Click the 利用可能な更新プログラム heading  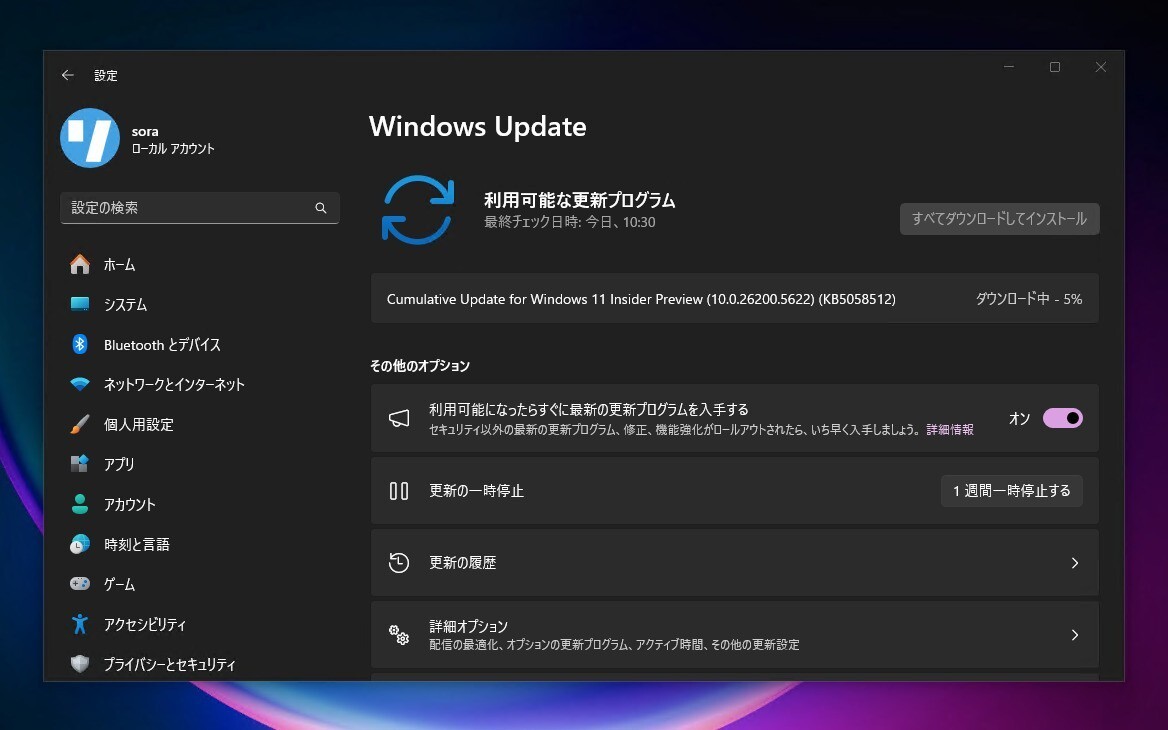point(580,200)
